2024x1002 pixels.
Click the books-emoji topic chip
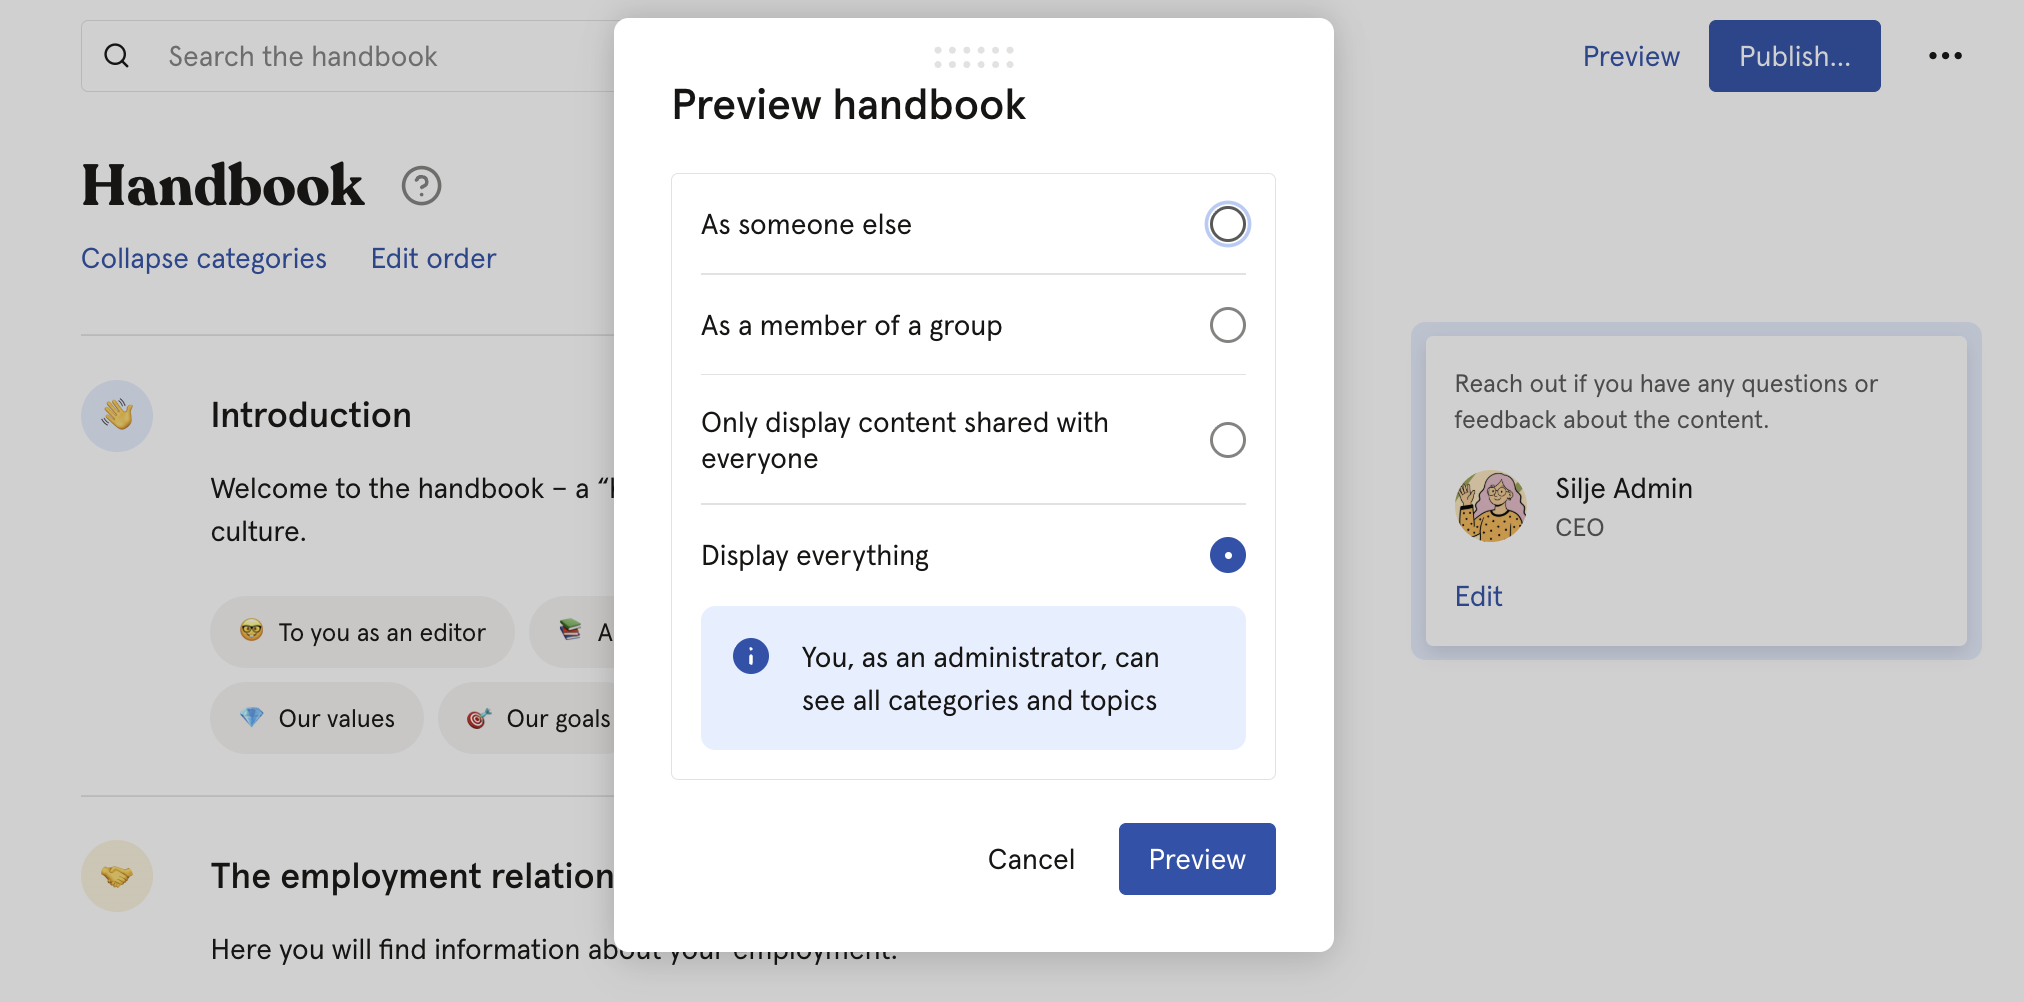click(x=572, y=632)
